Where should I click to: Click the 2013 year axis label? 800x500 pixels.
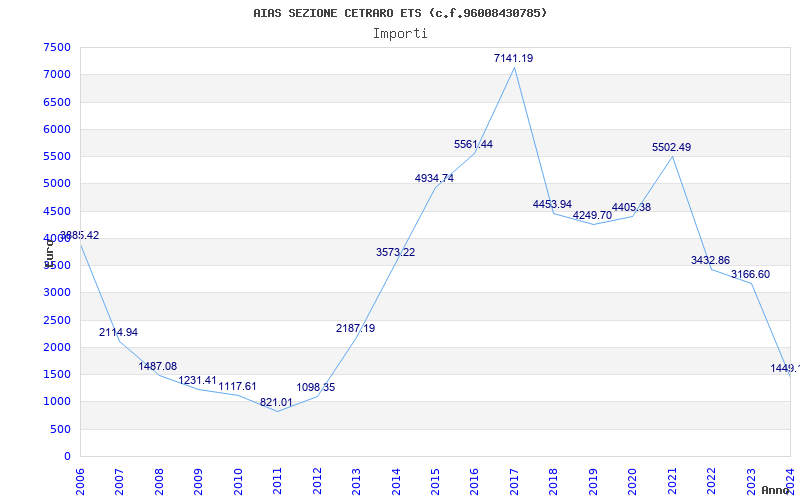356,482
